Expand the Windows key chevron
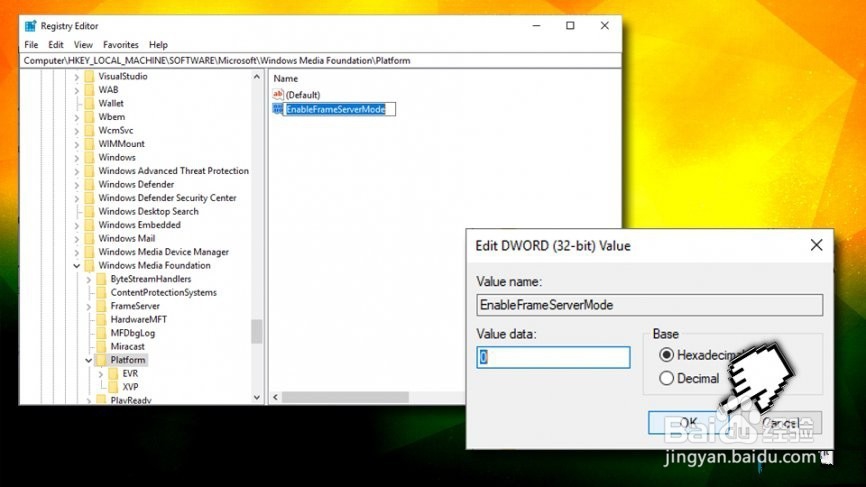This screenshot has width=866, height=487. (x=77, y=157)
